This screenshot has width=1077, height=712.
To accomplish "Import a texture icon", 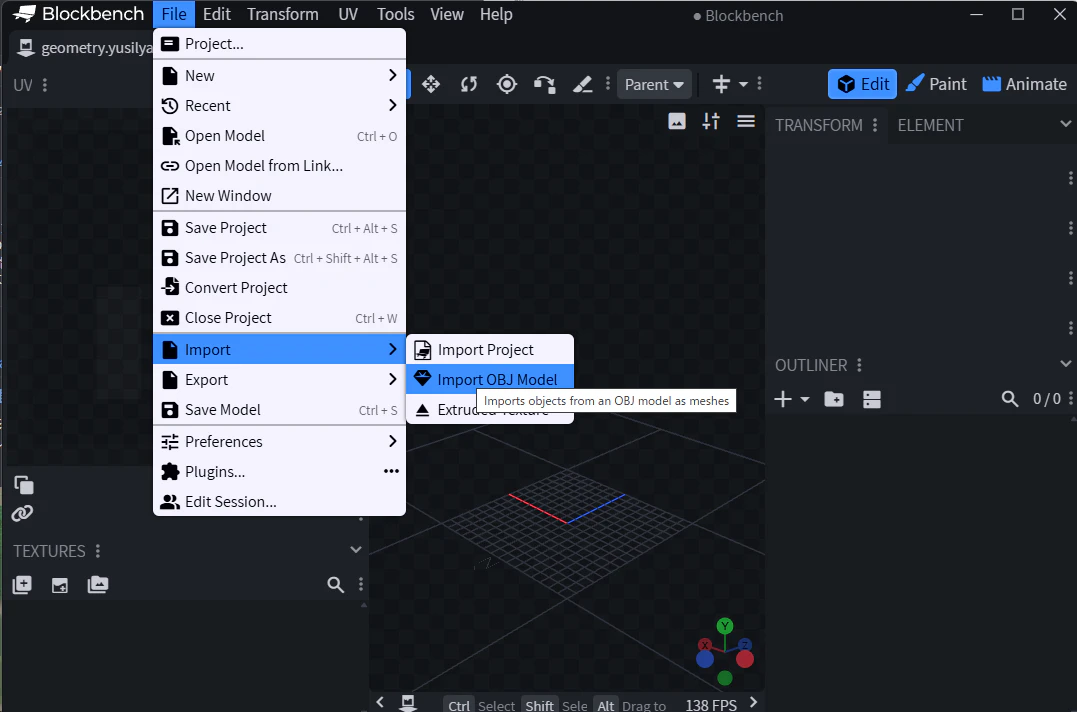I will [x=60, y=585].
